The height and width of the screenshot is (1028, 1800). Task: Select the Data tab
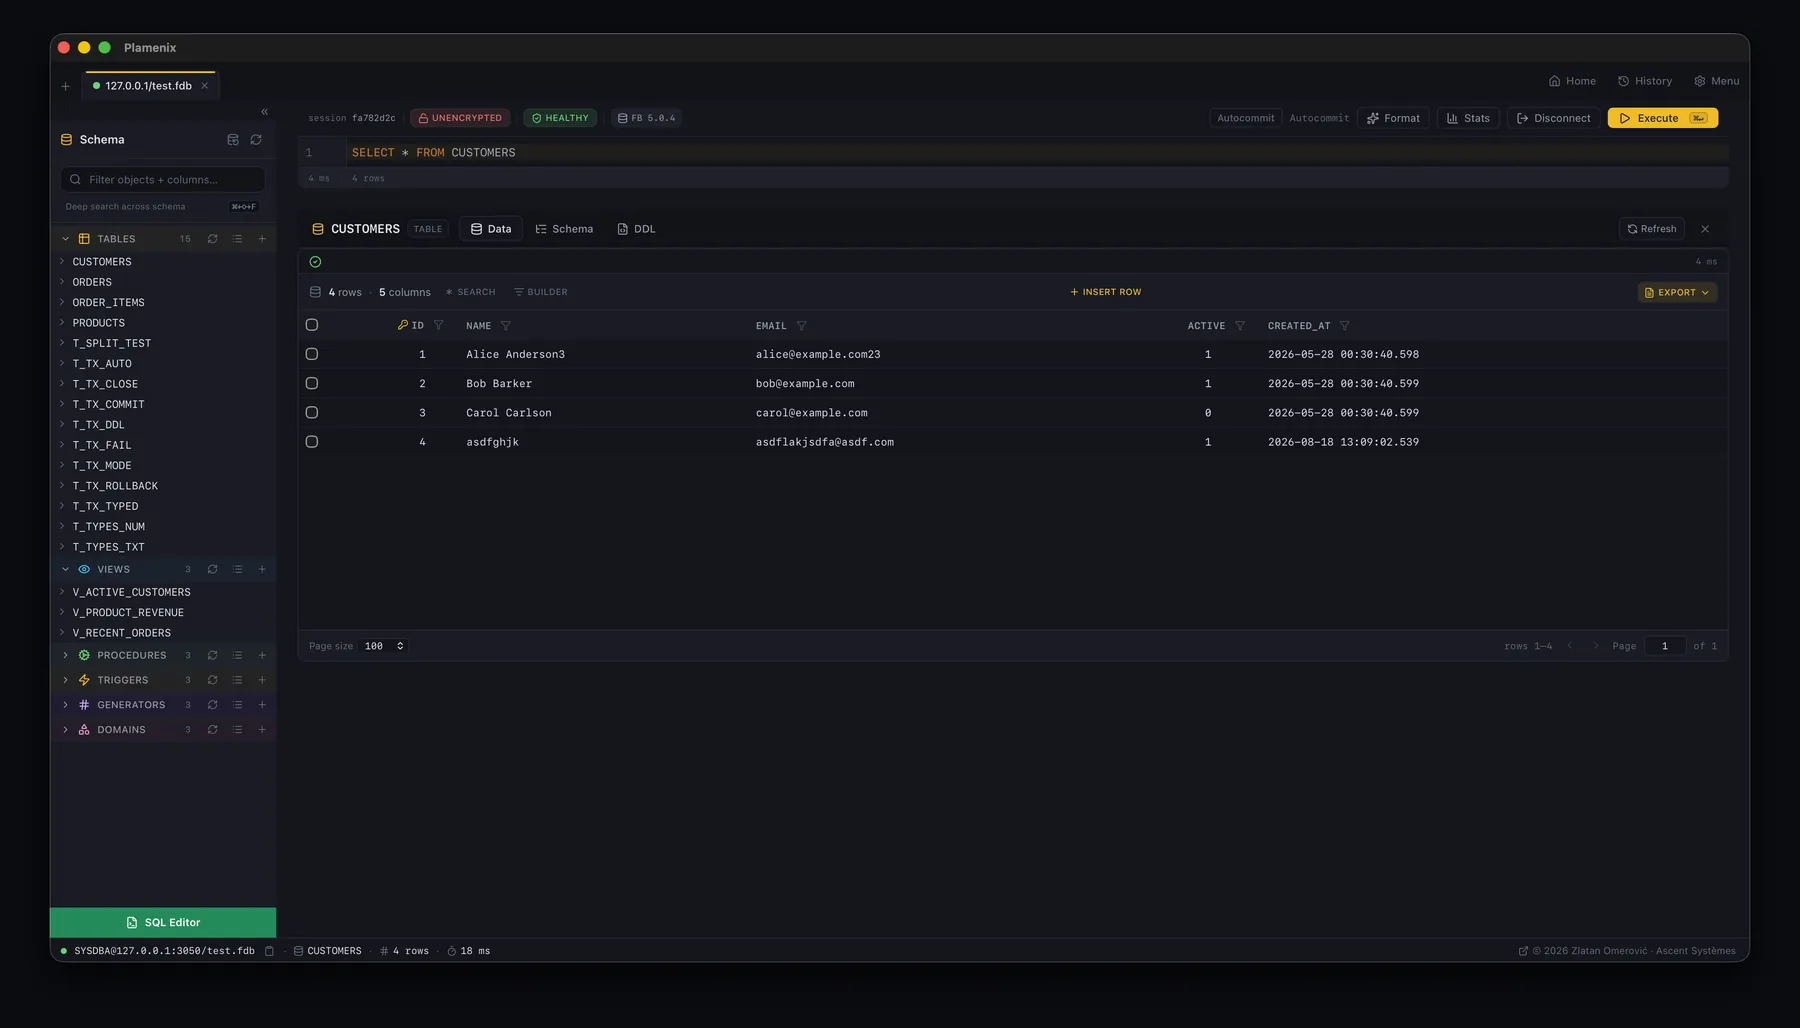[x=491, y=229]
